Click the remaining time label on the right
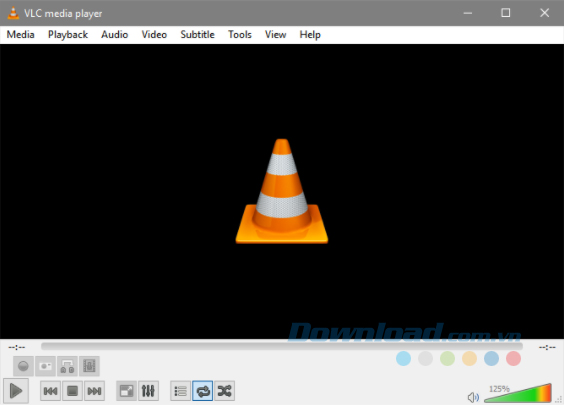This screenshot has height=405, width=564. pos(547,347)
